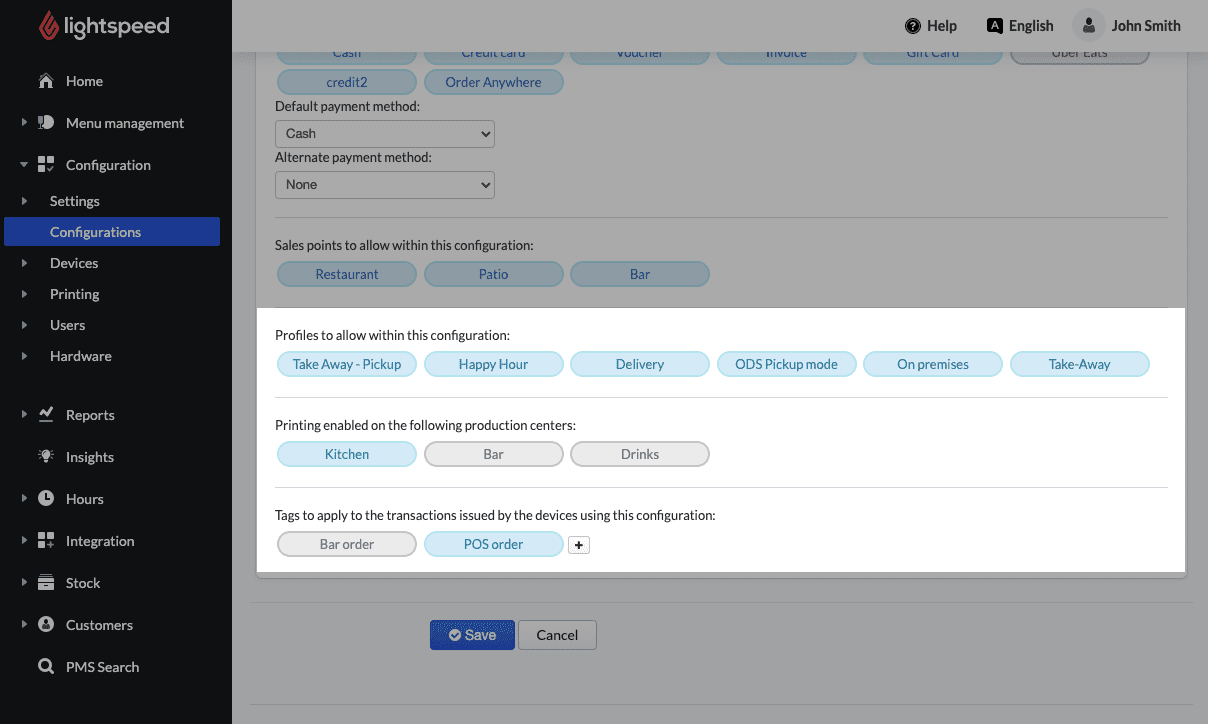Click the Cancel button
Image resolution: width=1208 pixels, height=724 pixels.
[557, 635]
